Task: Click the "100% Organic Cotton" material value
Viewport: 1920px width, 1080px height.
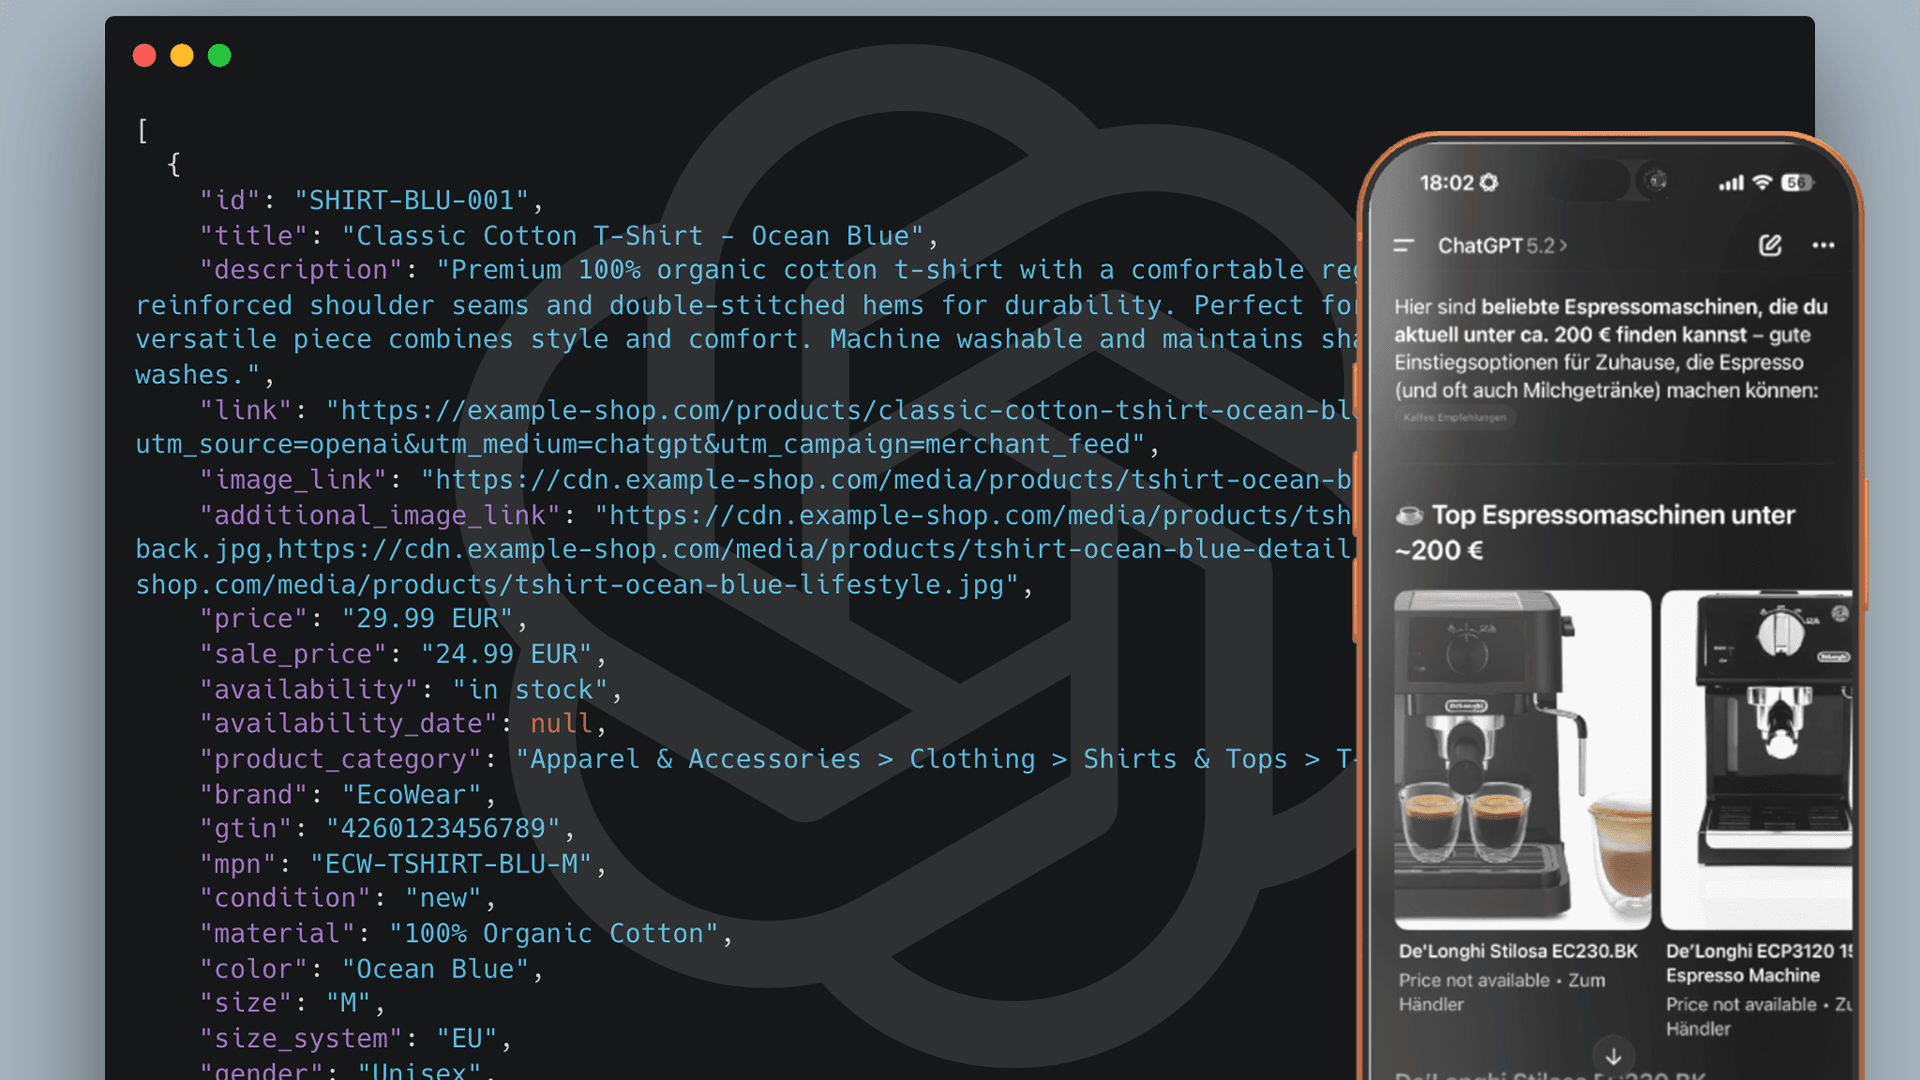Action: 554,933
